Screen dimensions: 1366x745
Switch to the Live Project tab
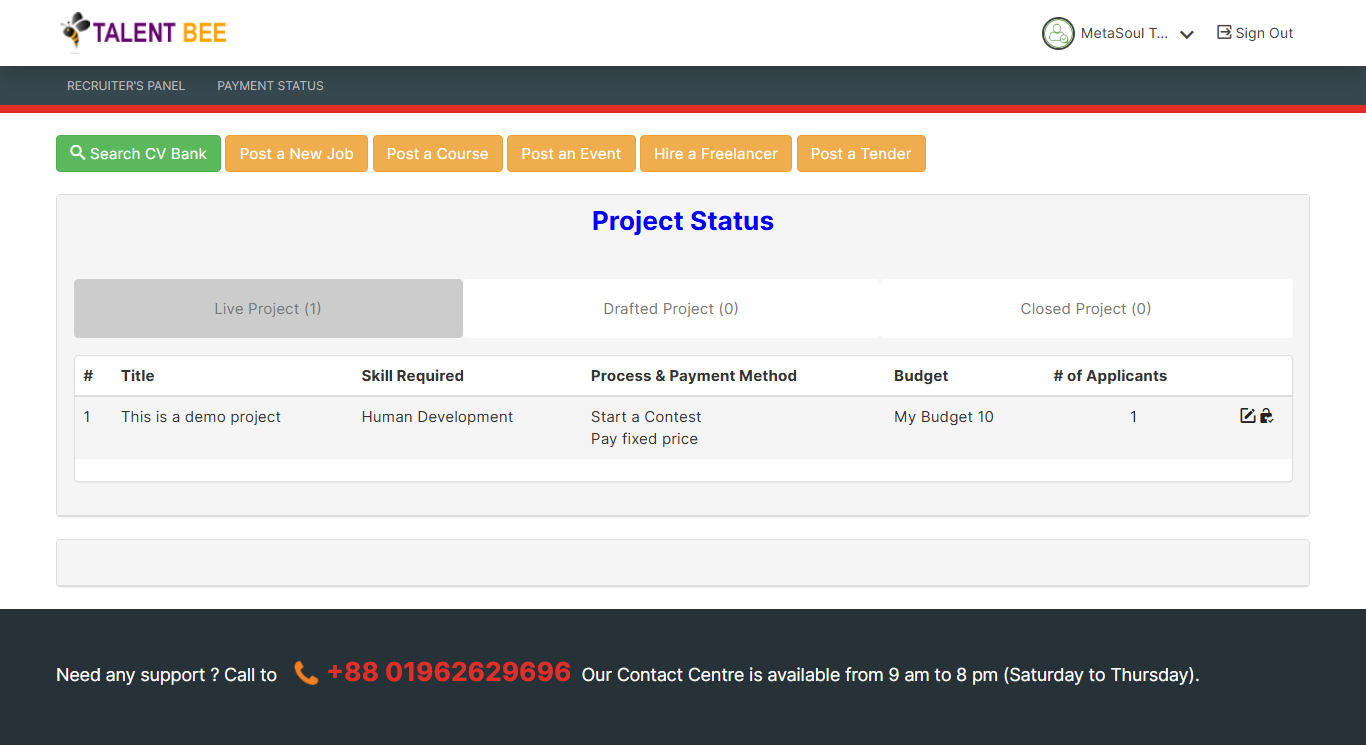click(x=268, y=309)
